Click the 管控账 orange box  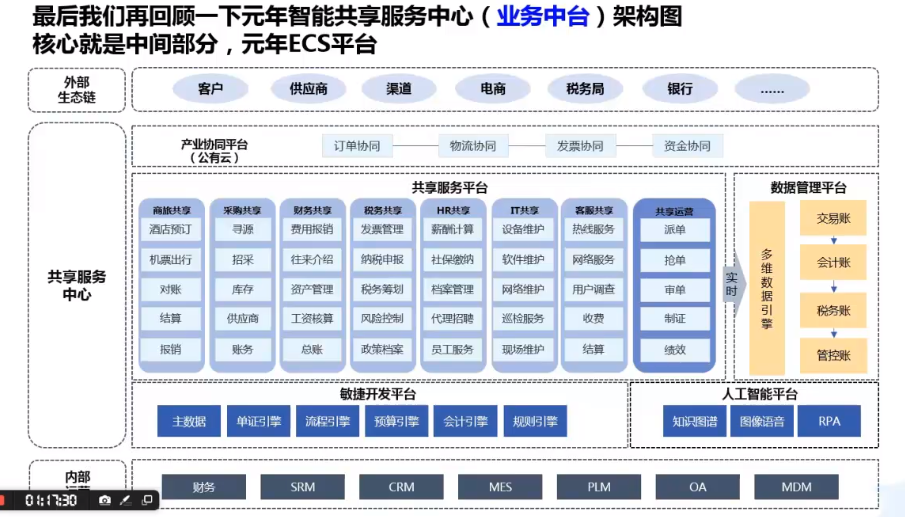pyautogui.click(x=833, y=355)
